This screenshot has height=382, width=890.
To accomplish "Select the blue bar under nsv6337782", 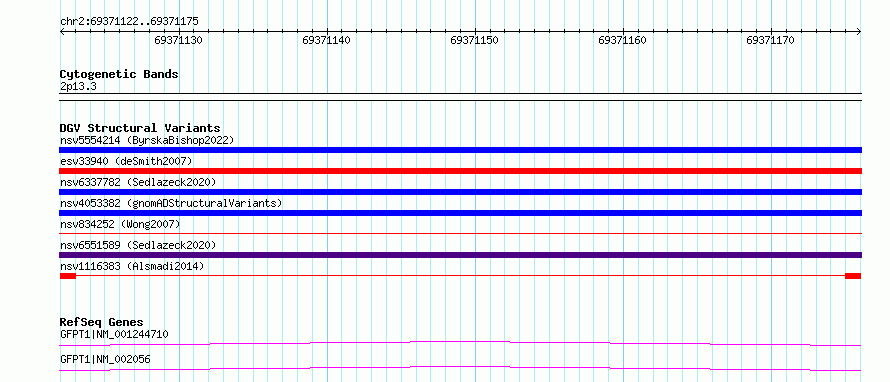I will [x=460, y=192].
